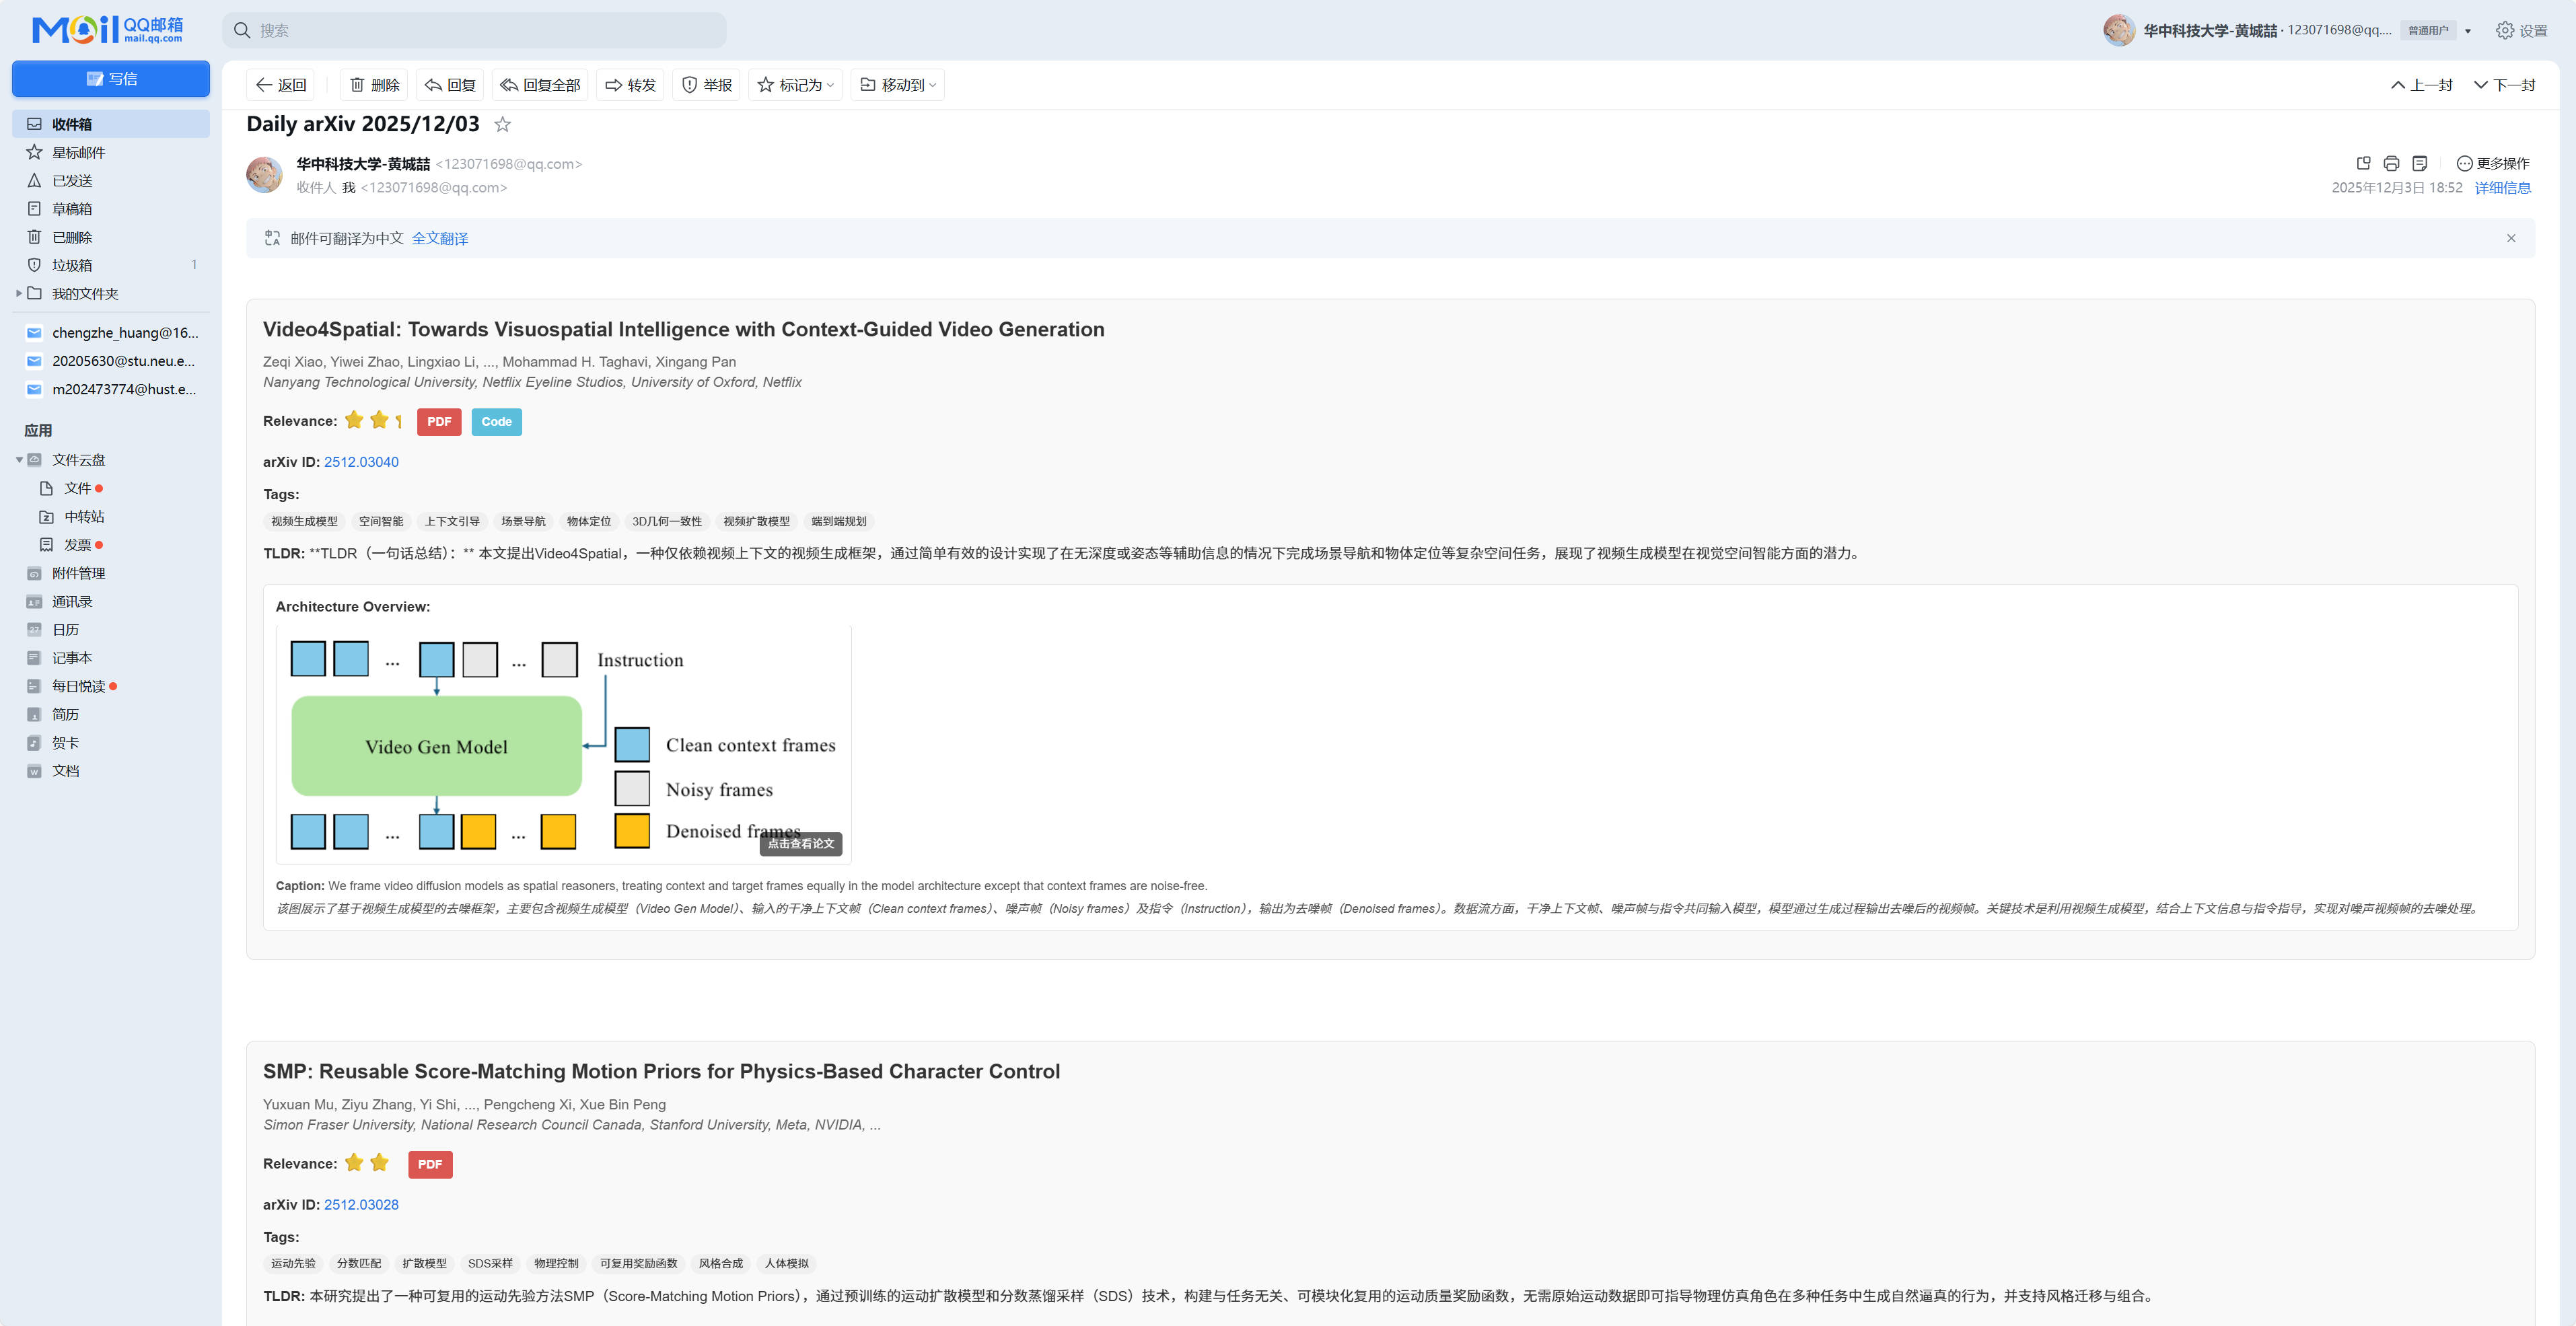Open the 日历 calendar icon
Screen dimensions: 2576x1326
click(34, 630)
